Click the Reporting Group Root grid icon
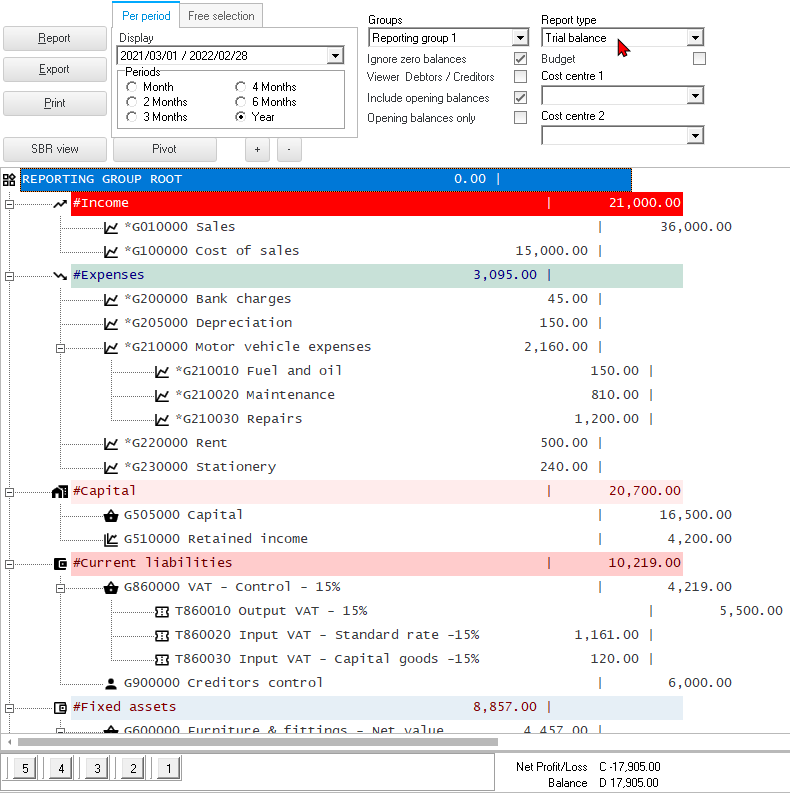This screenshot has height=796, width=790. point(9,180)
